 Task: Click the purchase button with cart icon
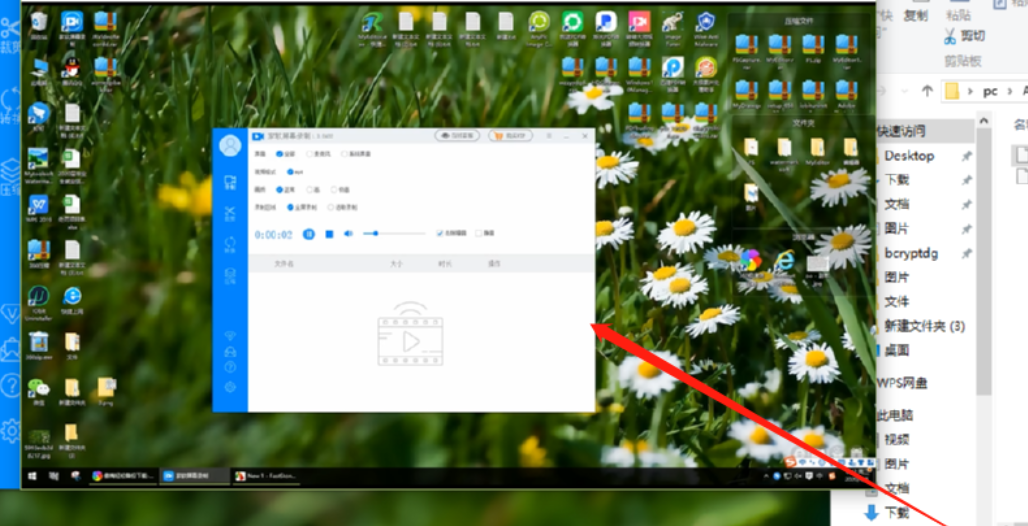pos(510,136)
